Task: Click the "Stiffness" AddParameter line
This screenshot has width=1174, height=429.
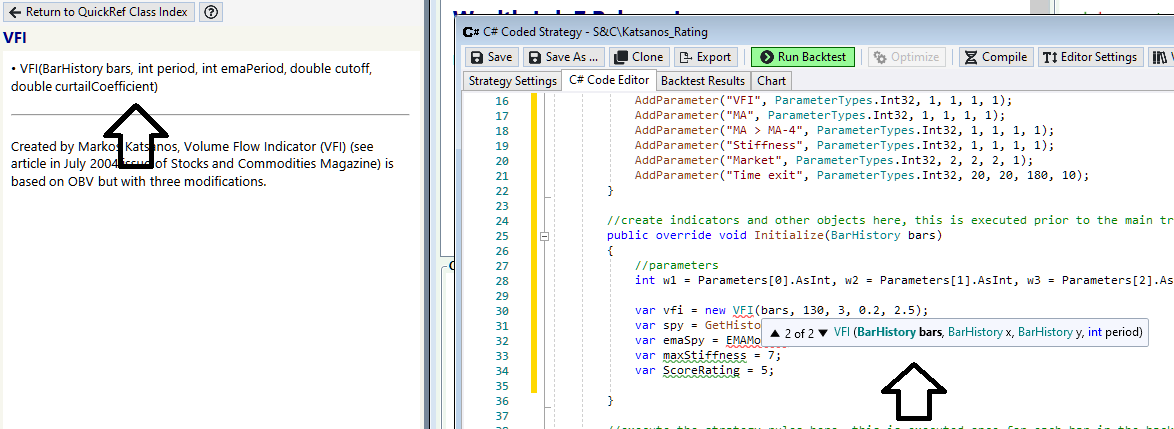Action: click(x=843, y=145)
